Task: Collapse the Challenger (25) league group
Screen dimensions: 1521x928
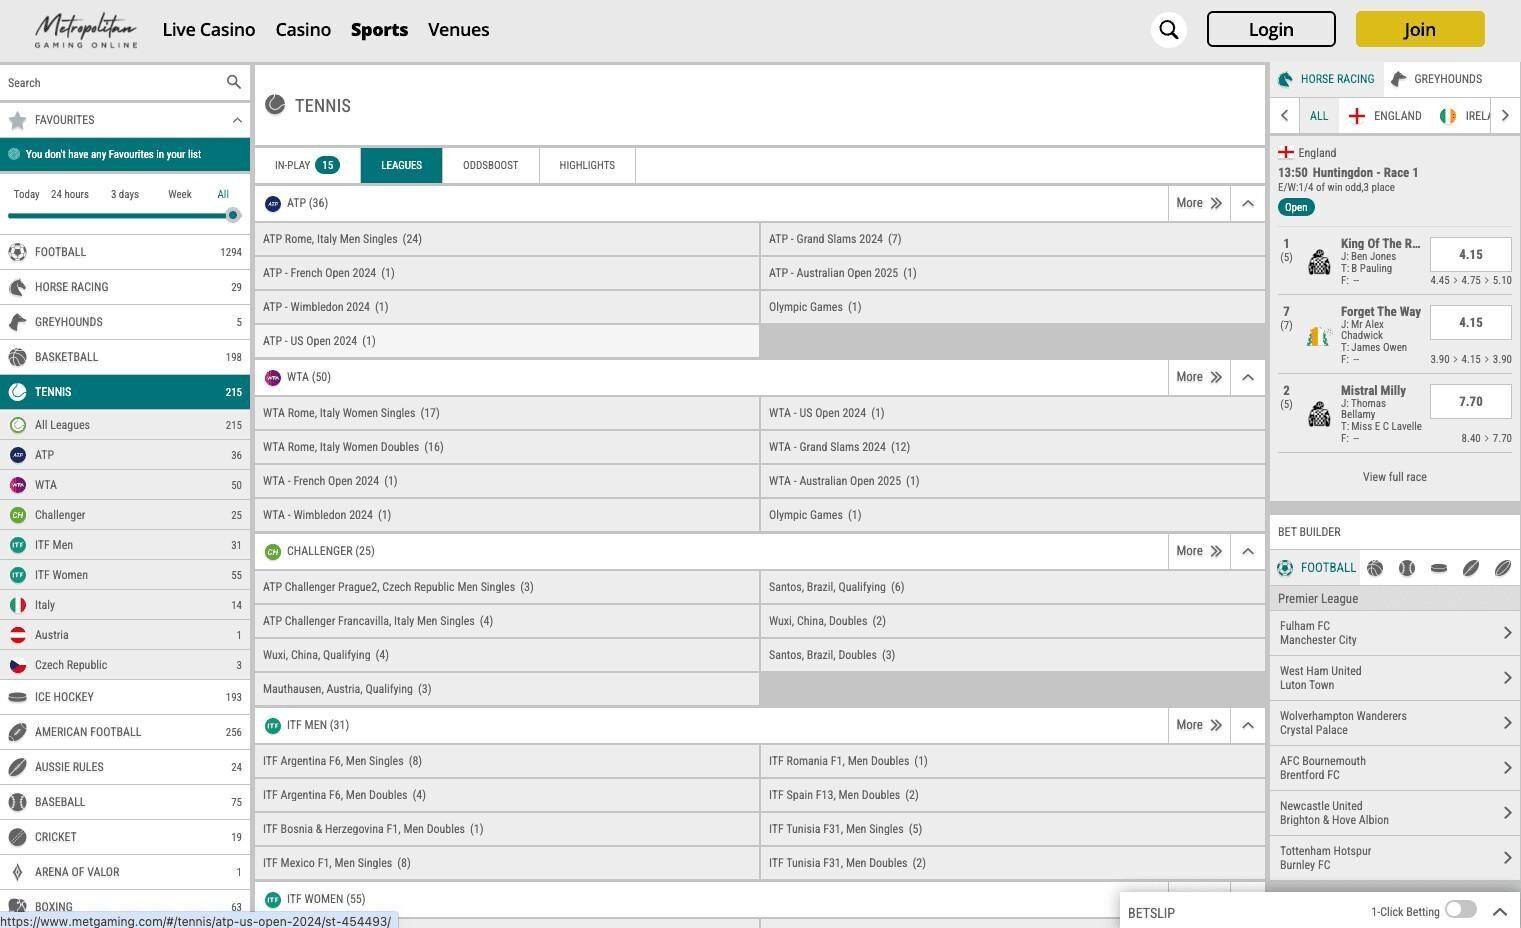Action: [x=1247, y=551]
